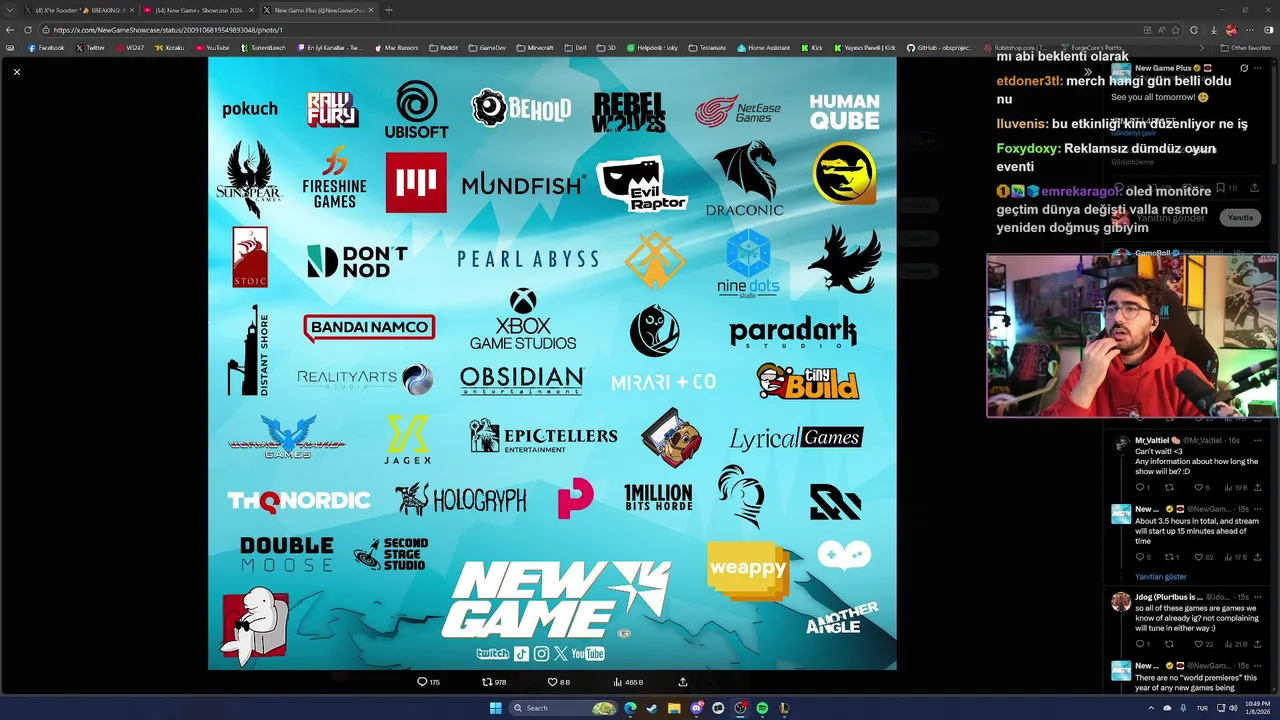
Task: Reload the current page
Action: [x=26, y=30]
